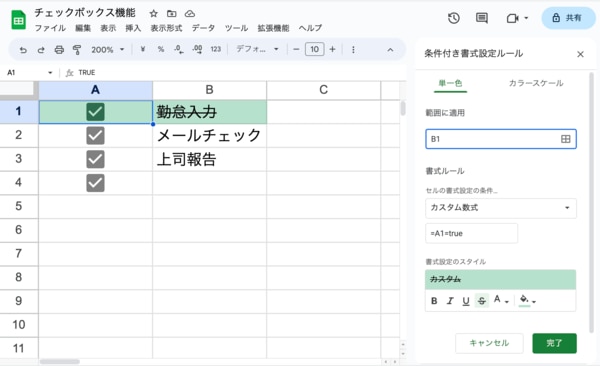
Task: Click the 共有 share button
Action: pyautogui.click(x=568, y=18)
